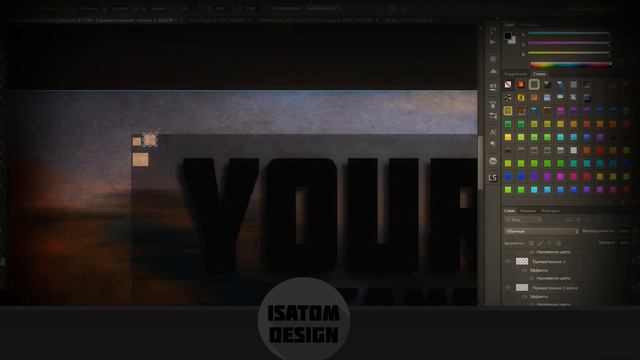Apply the yellow-outlined style starting third row
Viewport: 640px width, 360px height.
pos(508,111)
